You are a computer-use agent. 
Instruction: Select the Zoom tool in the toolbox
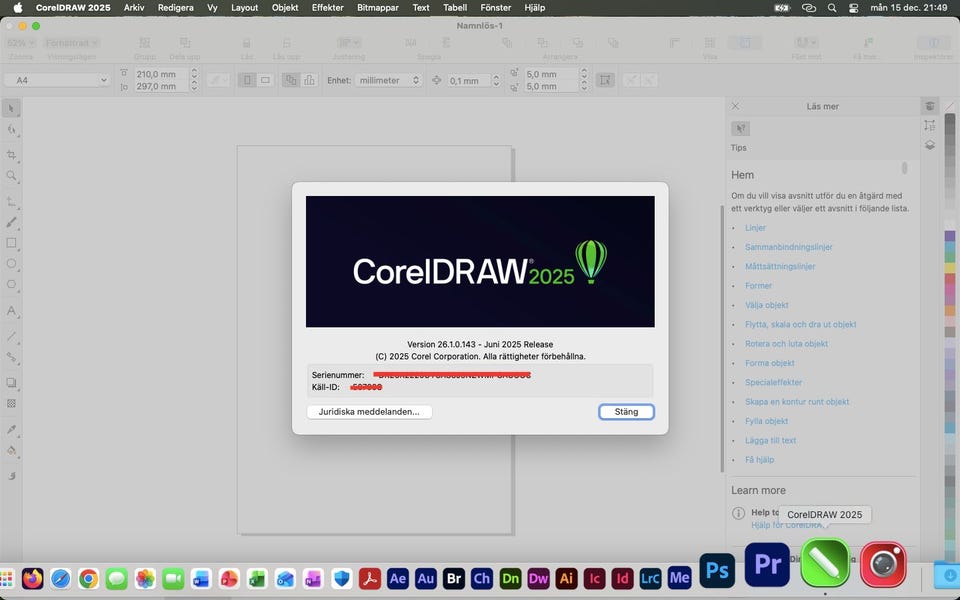tap(12, 176)
